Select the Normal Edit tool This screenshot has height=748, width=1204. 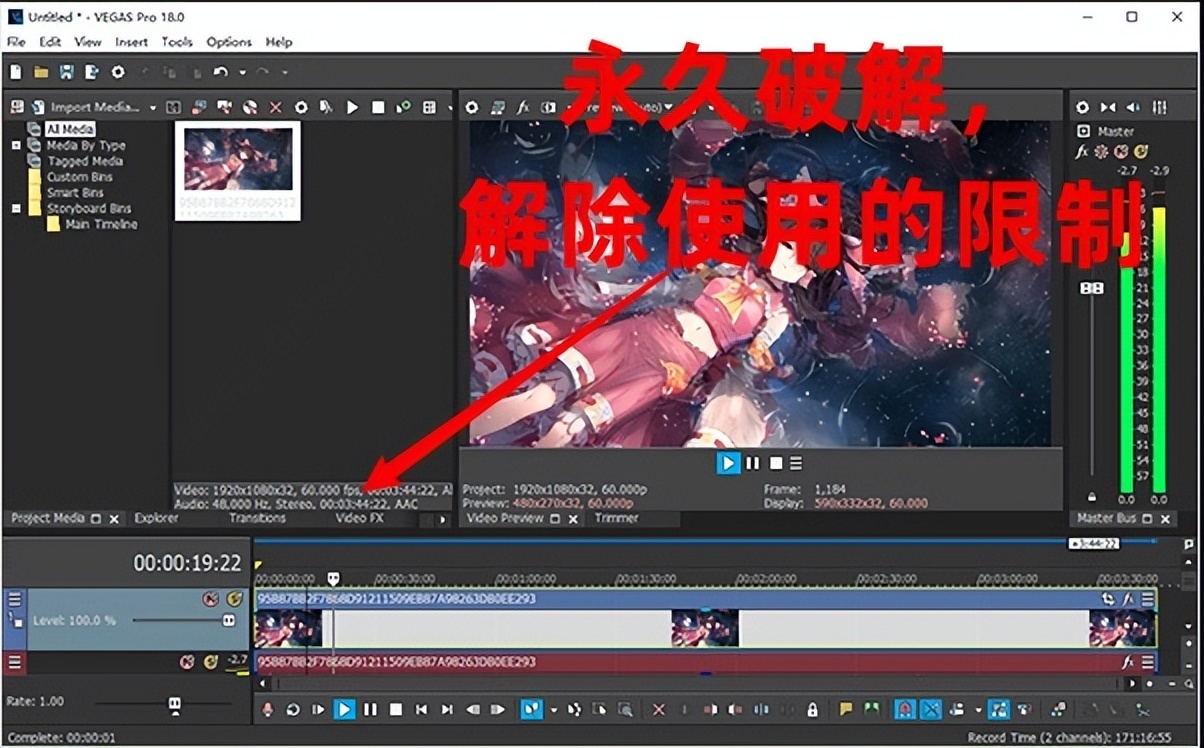(531, 709)
